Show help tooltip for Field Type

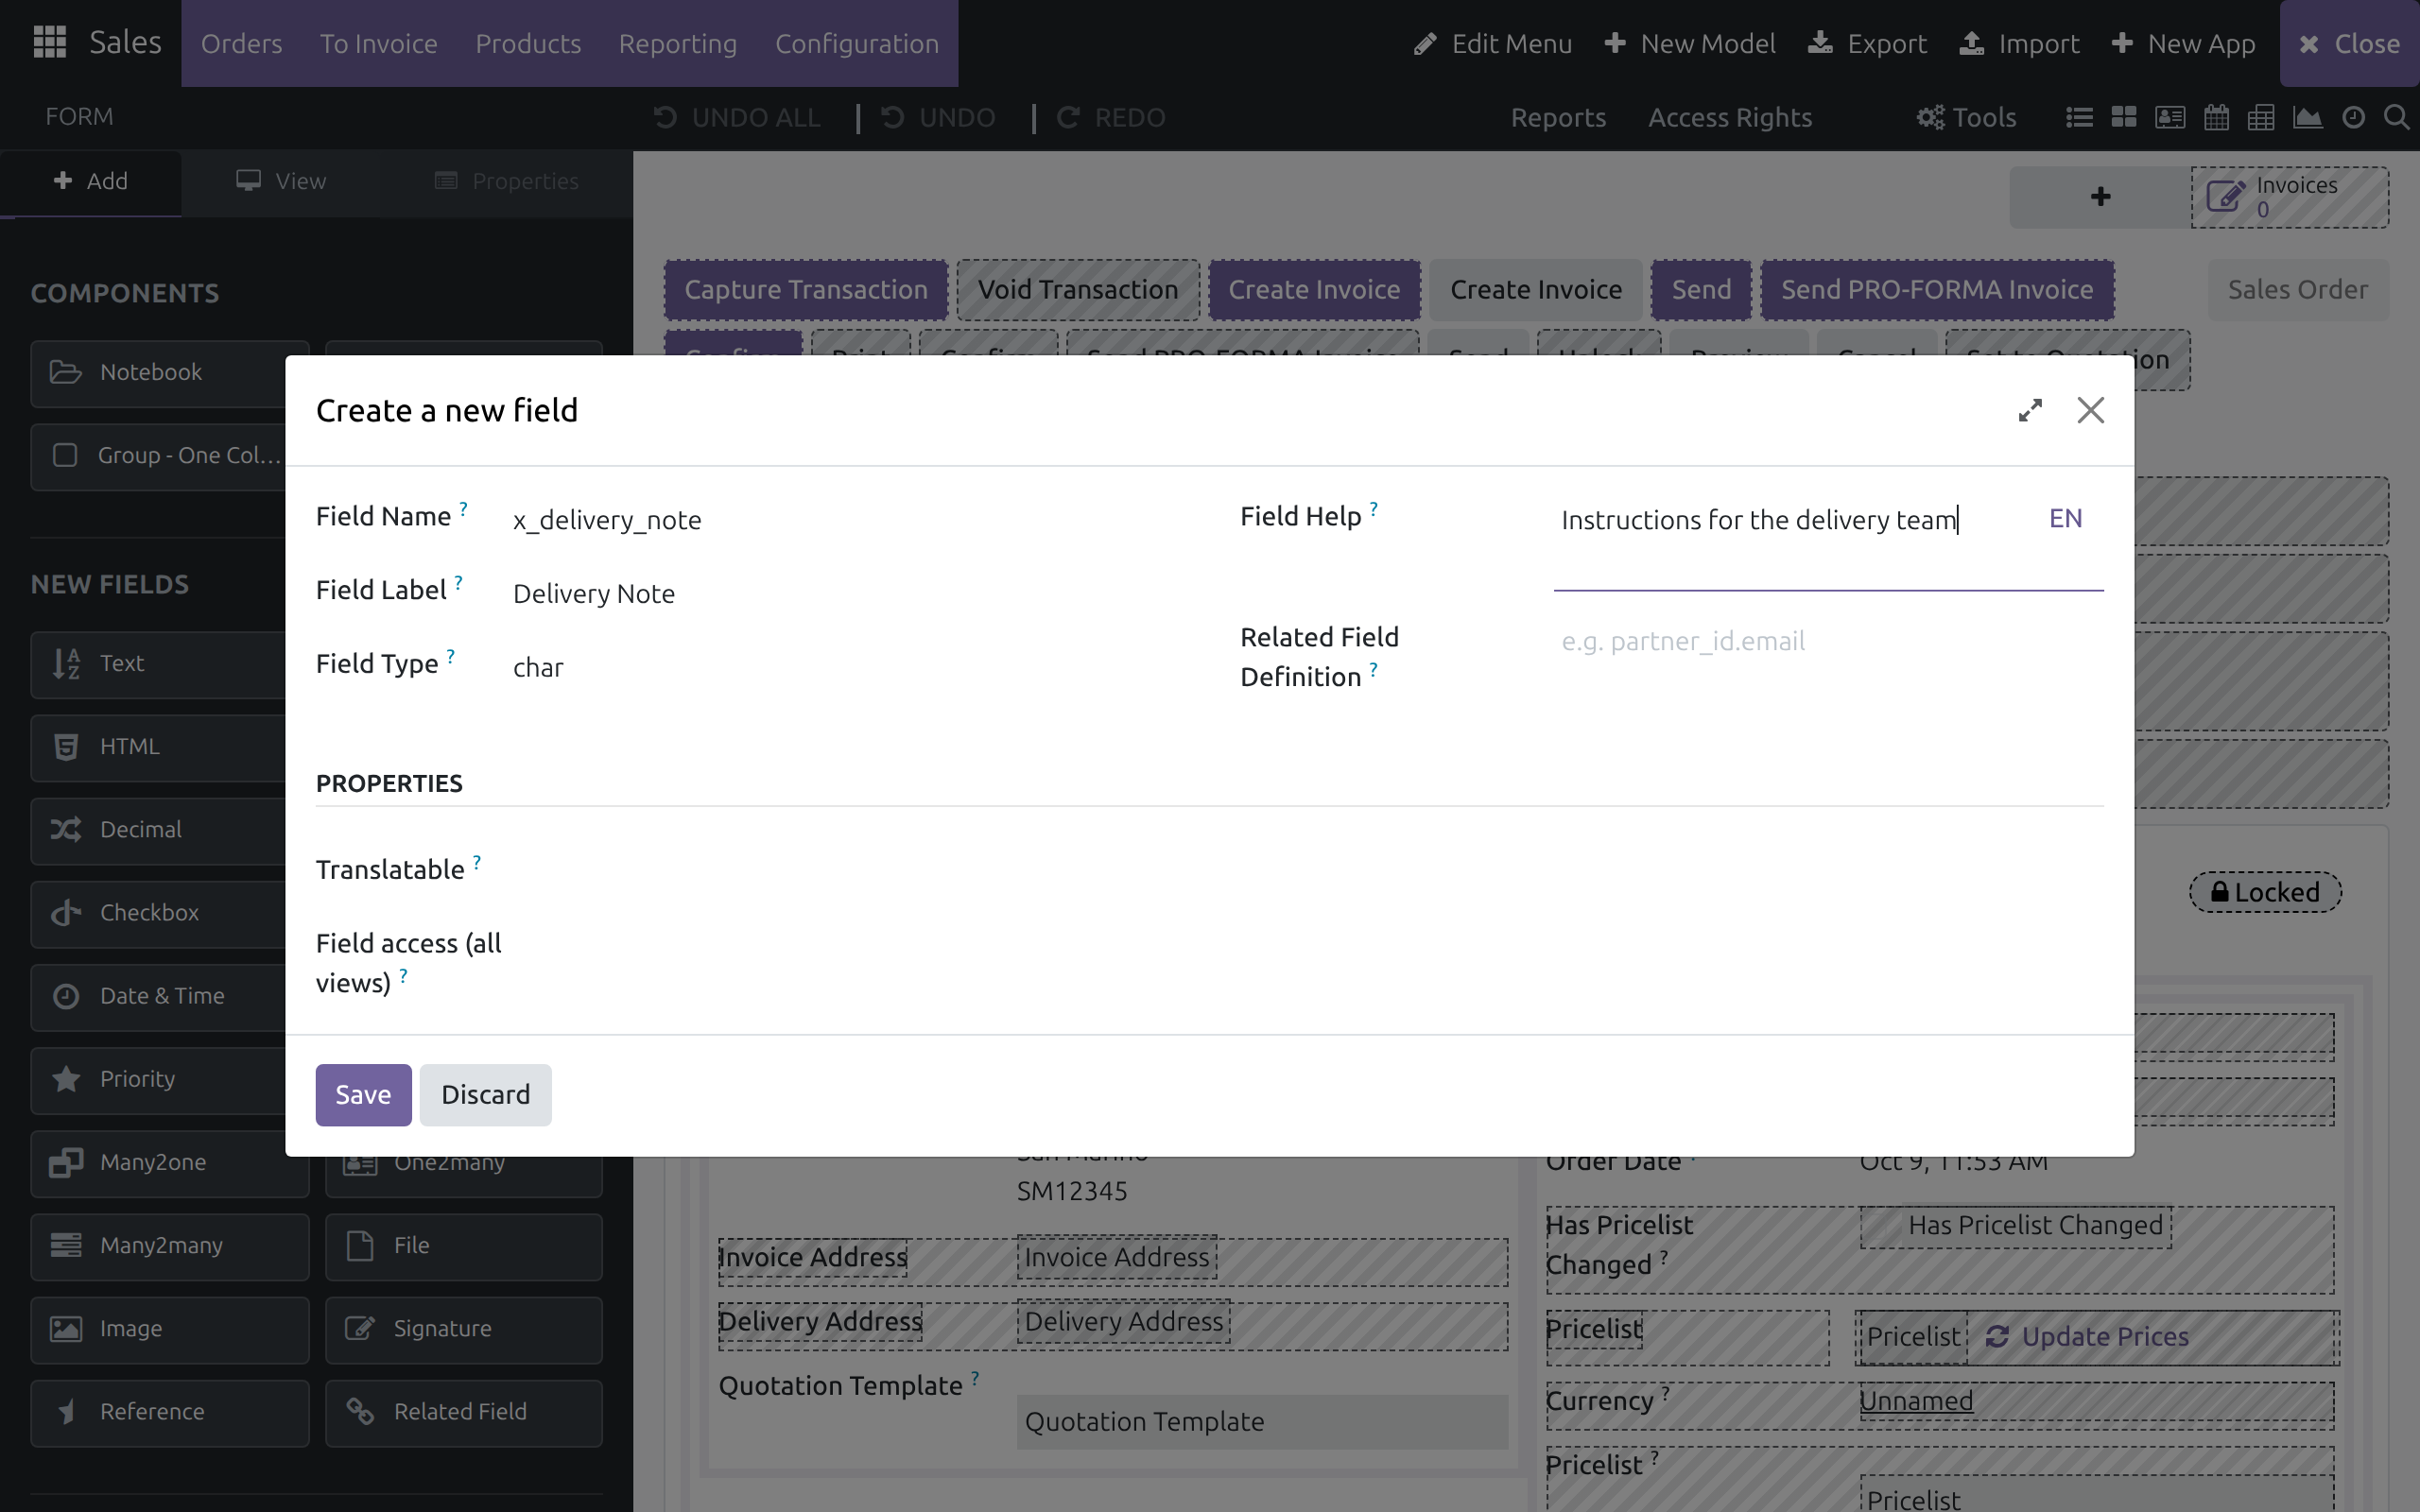[451, 656]
